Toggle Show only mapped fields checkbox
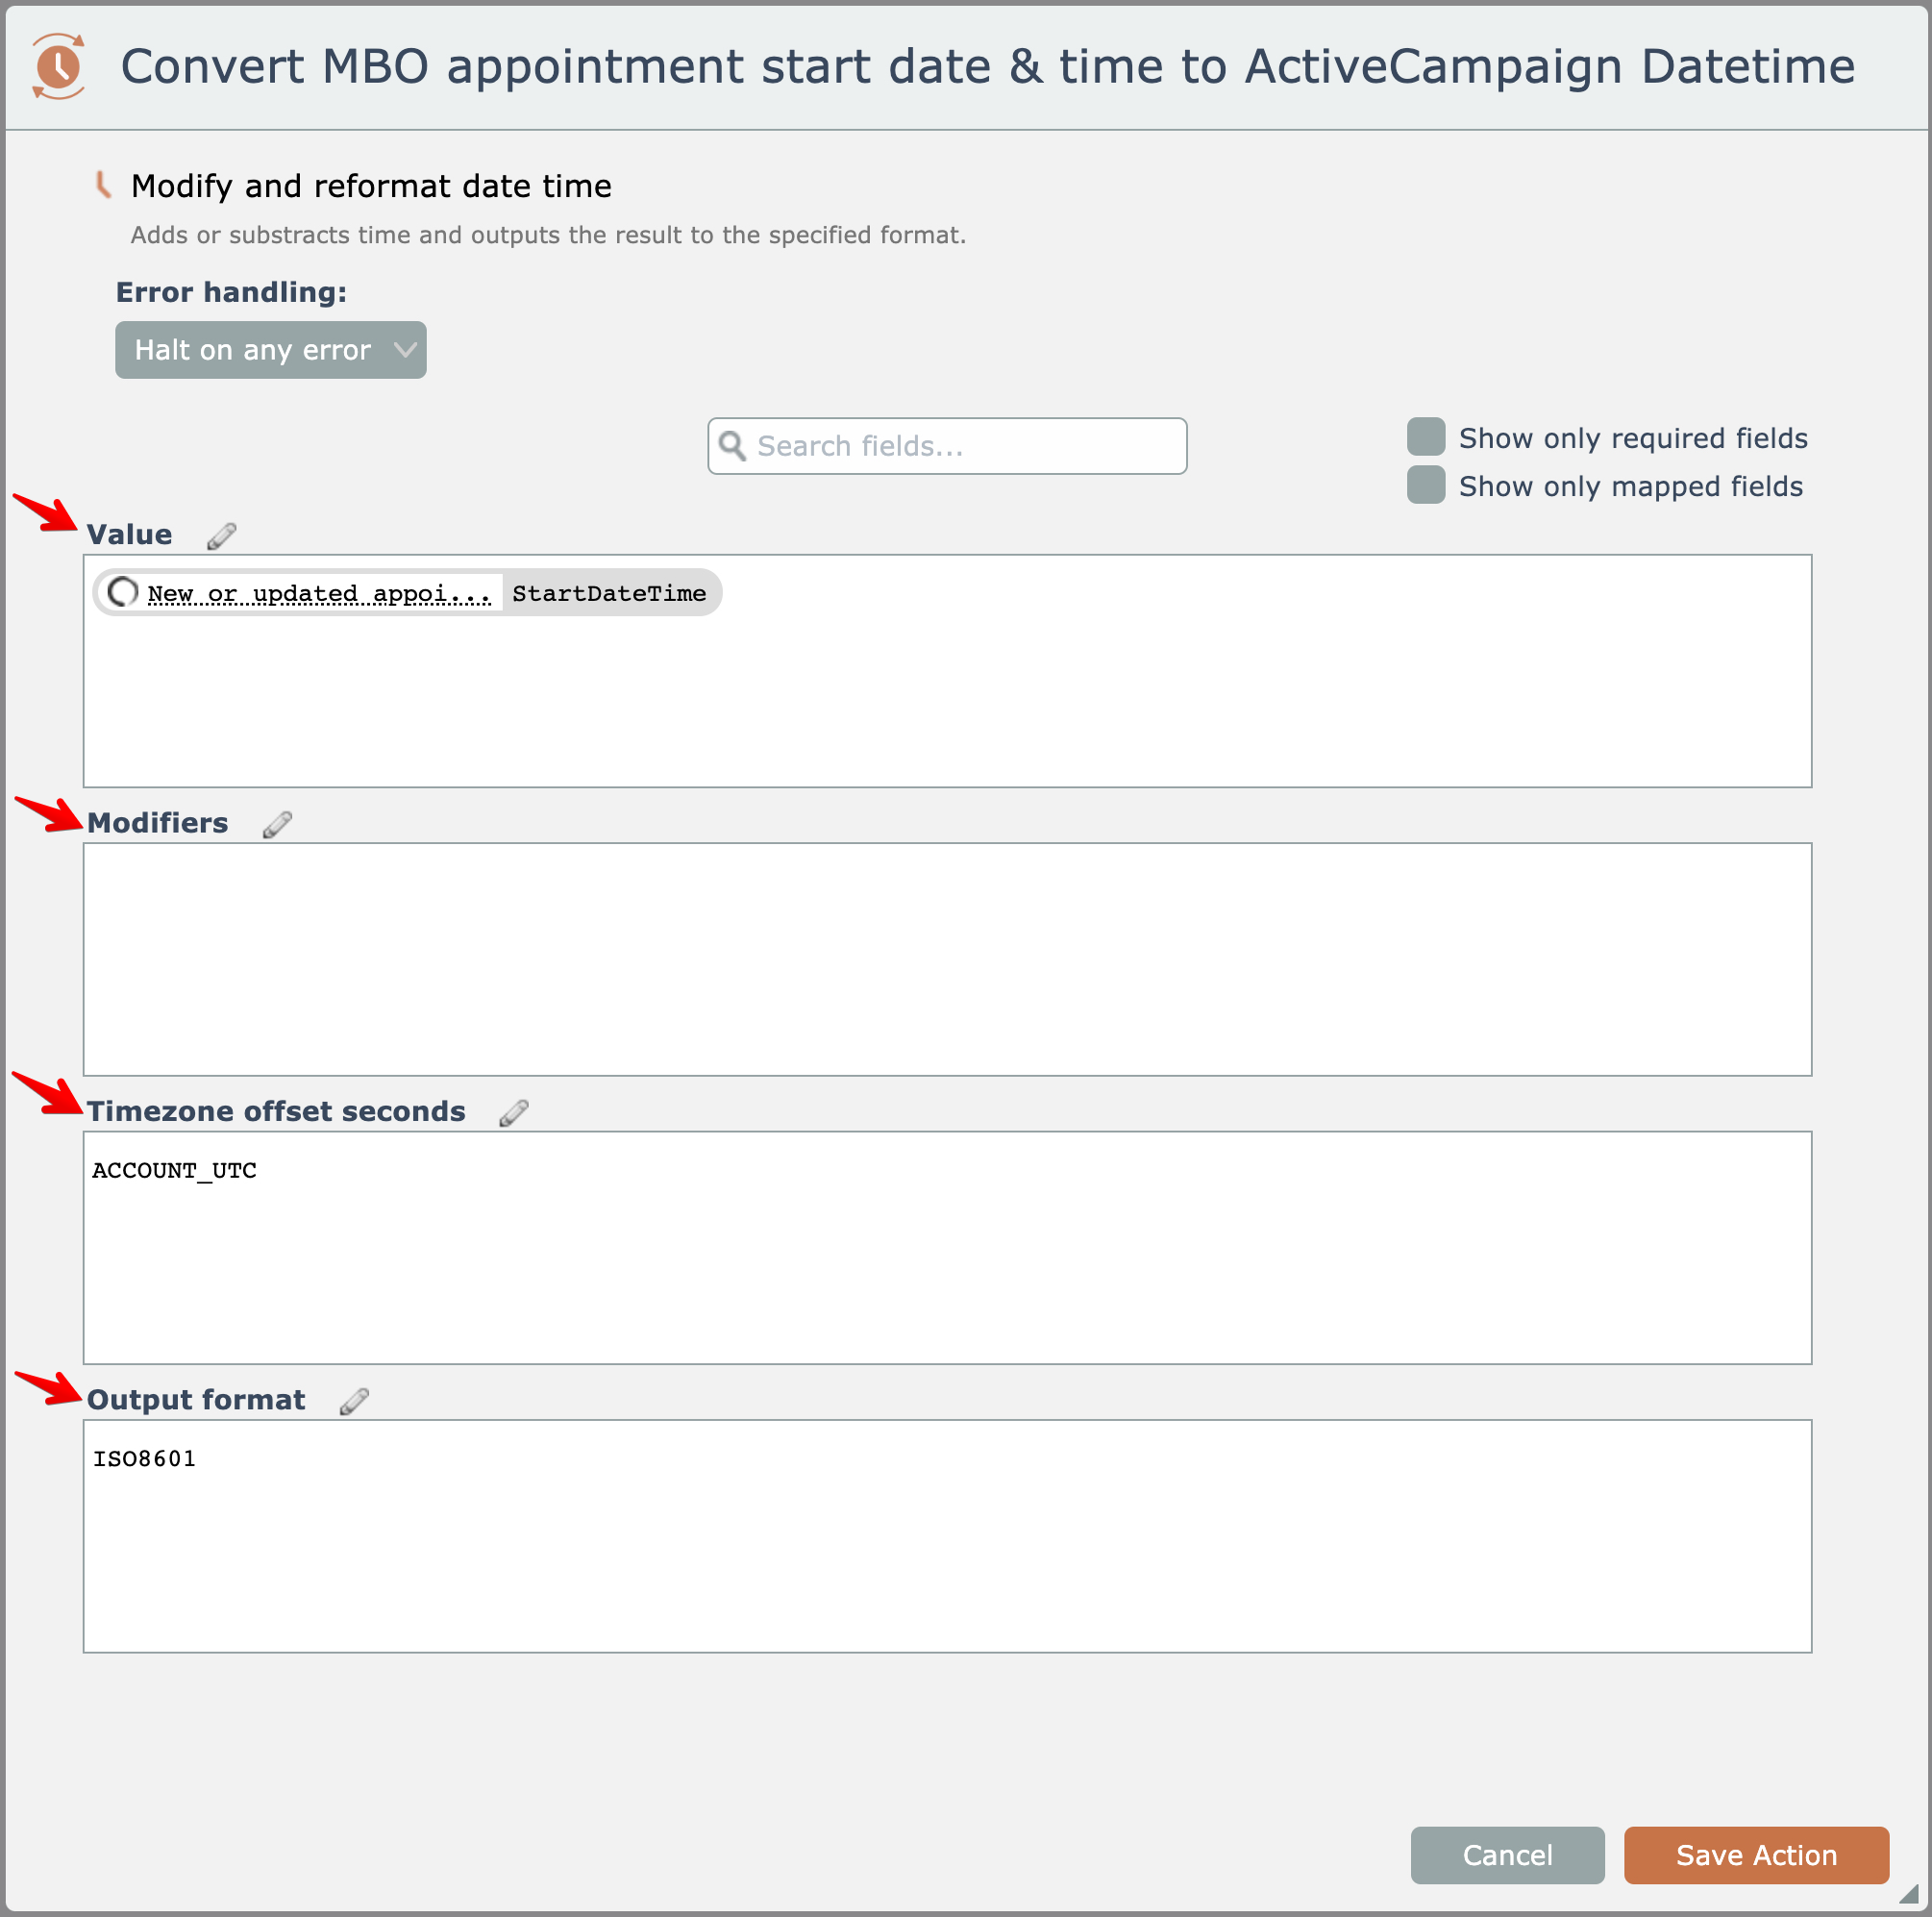 pos(1425,485)
